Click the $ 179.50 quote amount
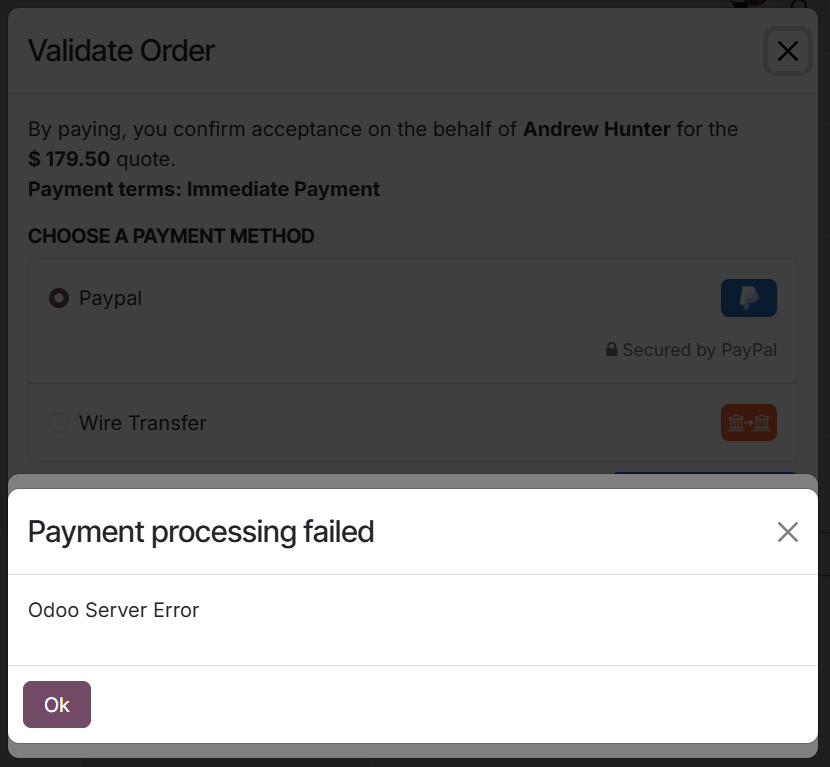The width and height of the screenshot is (830, 767). pos(69,159)
